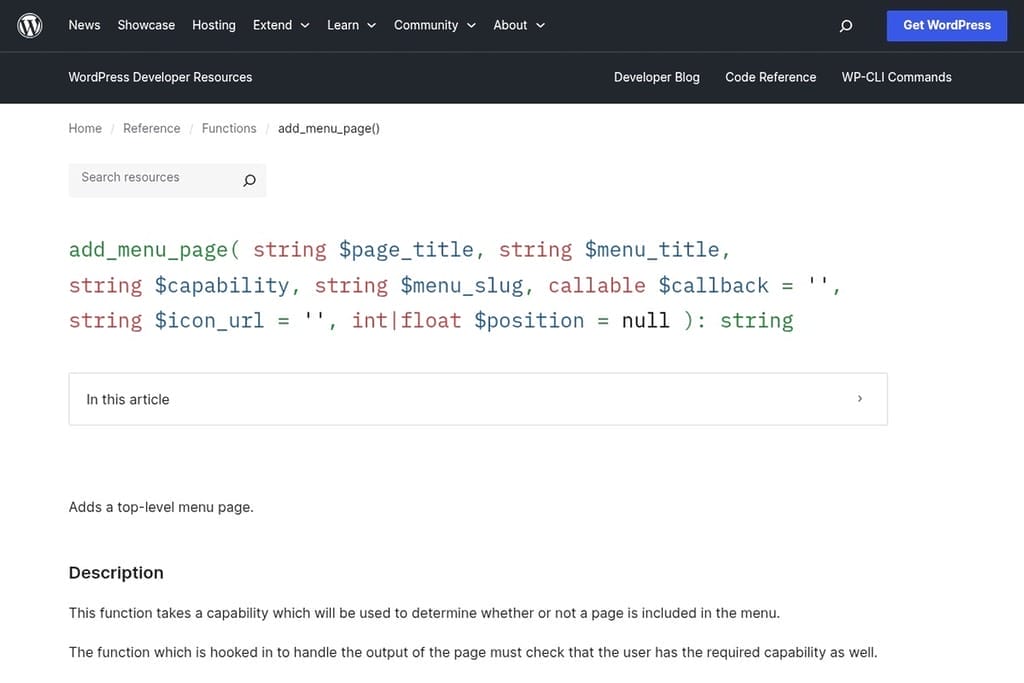Go to Code Reference
Viewport: 1024px width, 683px height.
coord(770,77)
